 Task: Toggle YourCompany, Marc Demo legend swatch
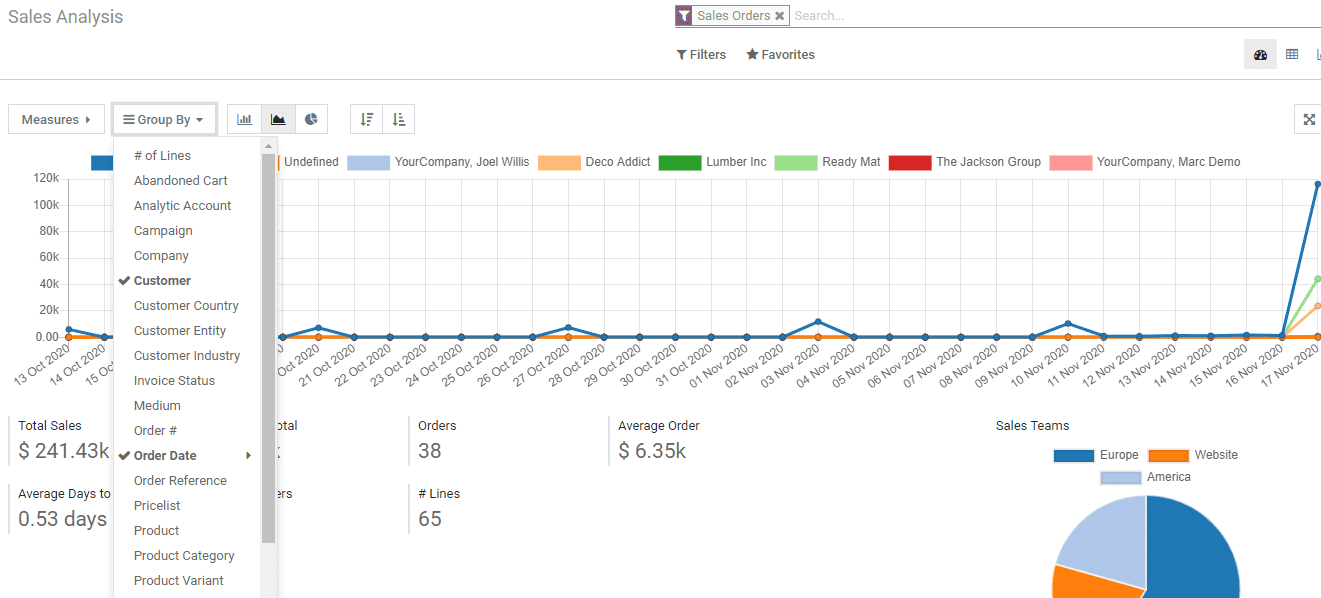pyautogui.click(x=1071, y=162)
